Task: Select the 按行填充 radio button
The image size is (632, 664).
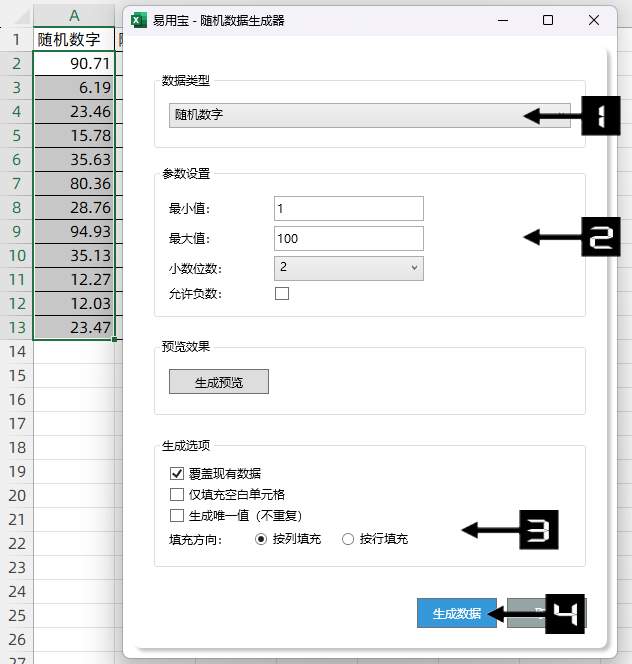Action: pyautogui.click(x=348, y=539)
